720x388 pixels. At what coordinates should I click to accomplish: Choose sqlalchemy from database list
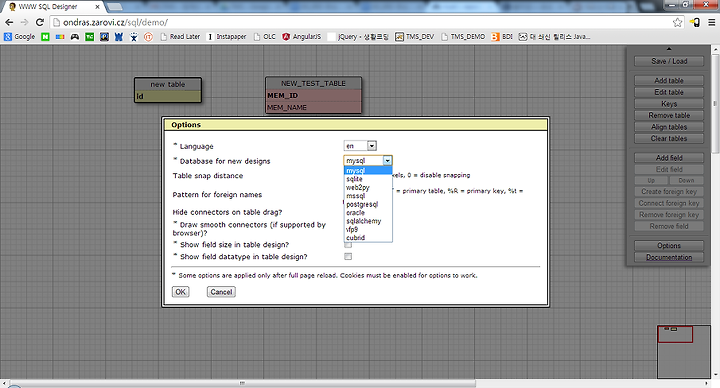click(368, 221)
